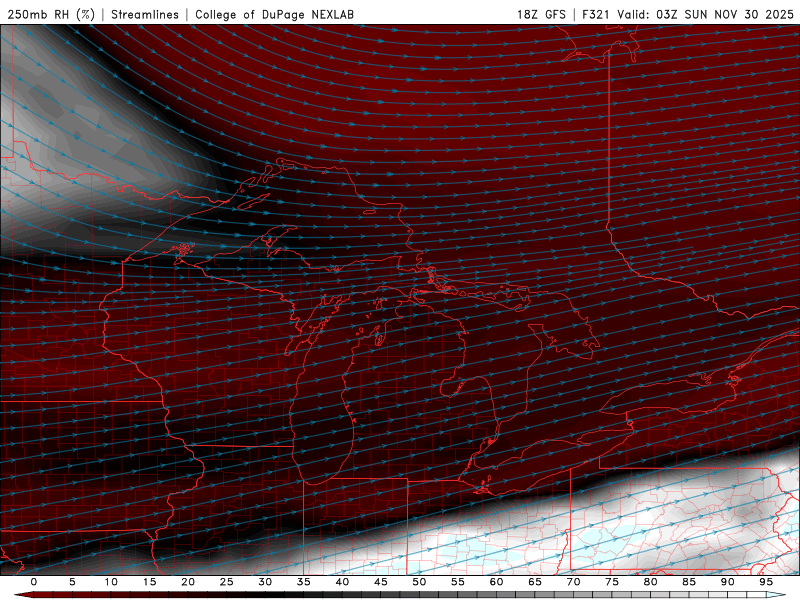Select the "18Z GFS" model run label

click(x=541, y=14)
